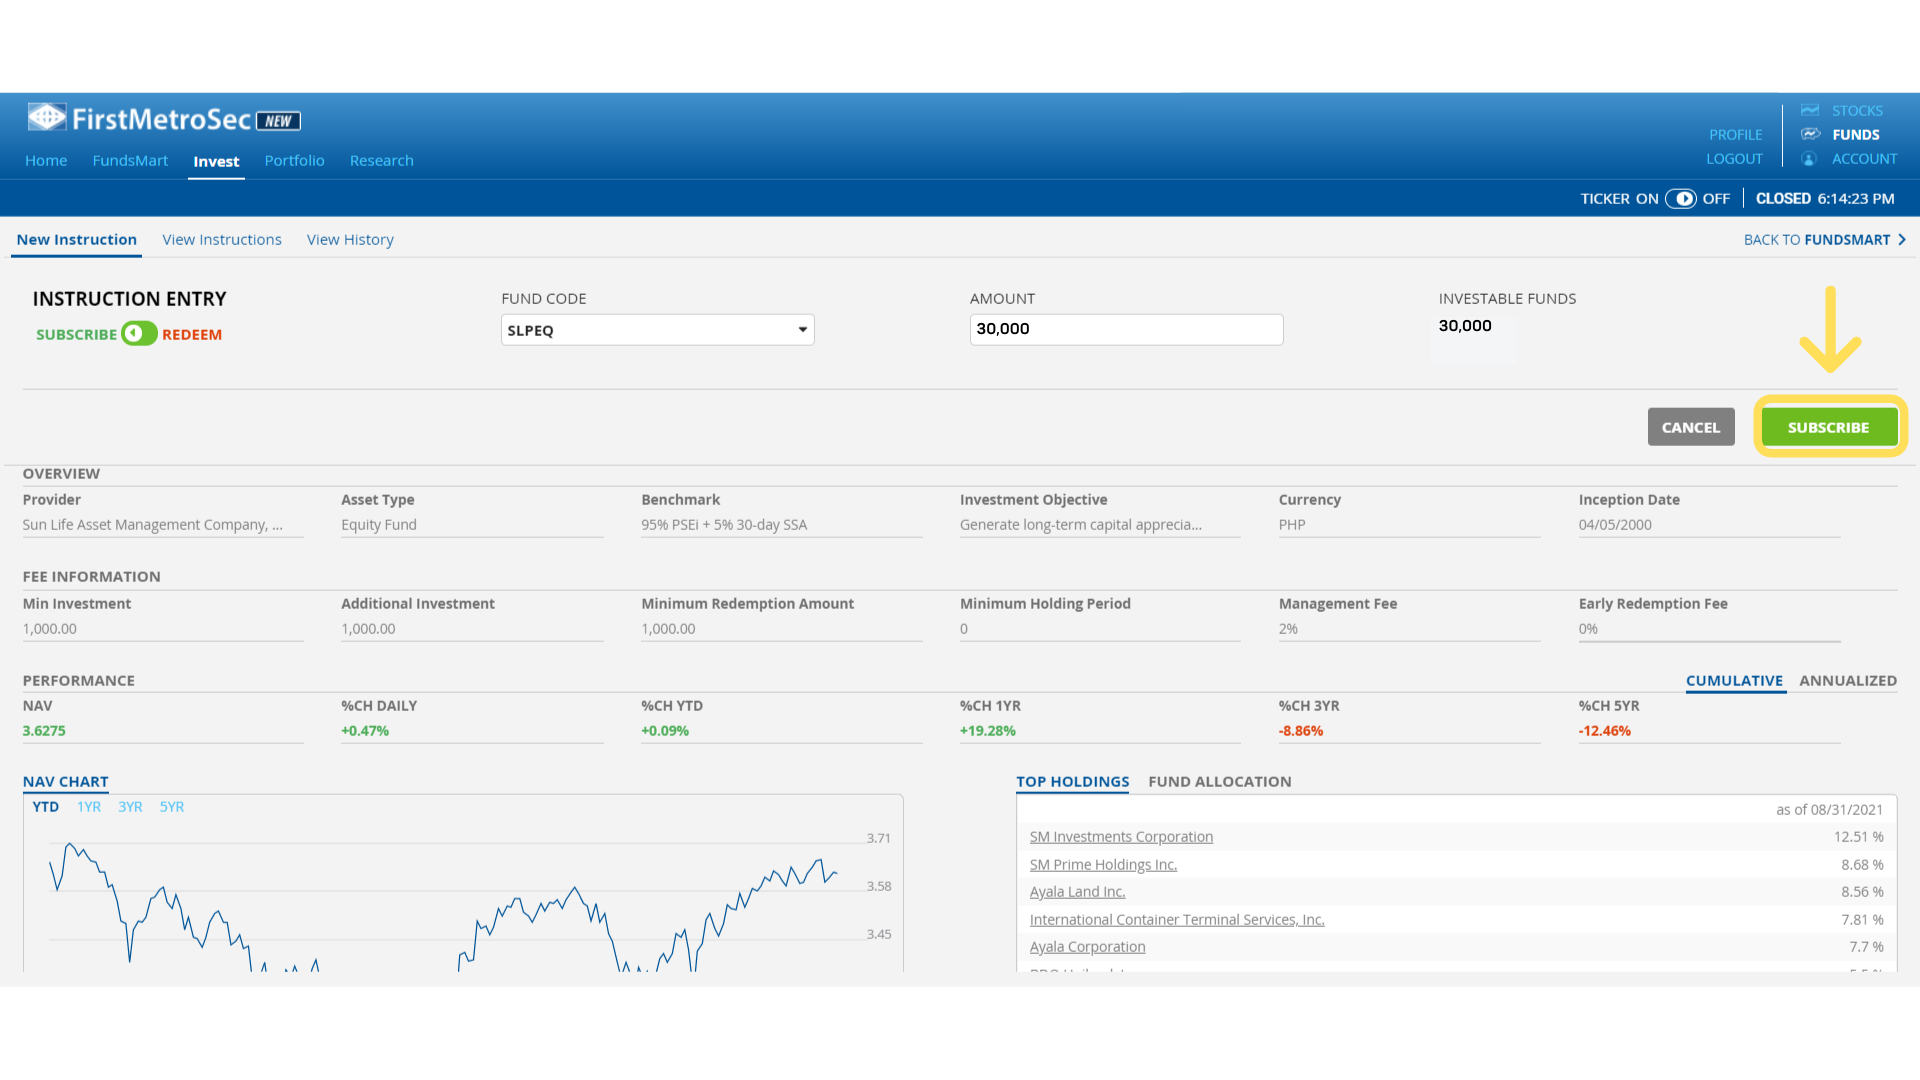Click the Investable Funds value 30,000
The width and height of the screenshot is (1920, 1080).
[x=1465, y=326]
